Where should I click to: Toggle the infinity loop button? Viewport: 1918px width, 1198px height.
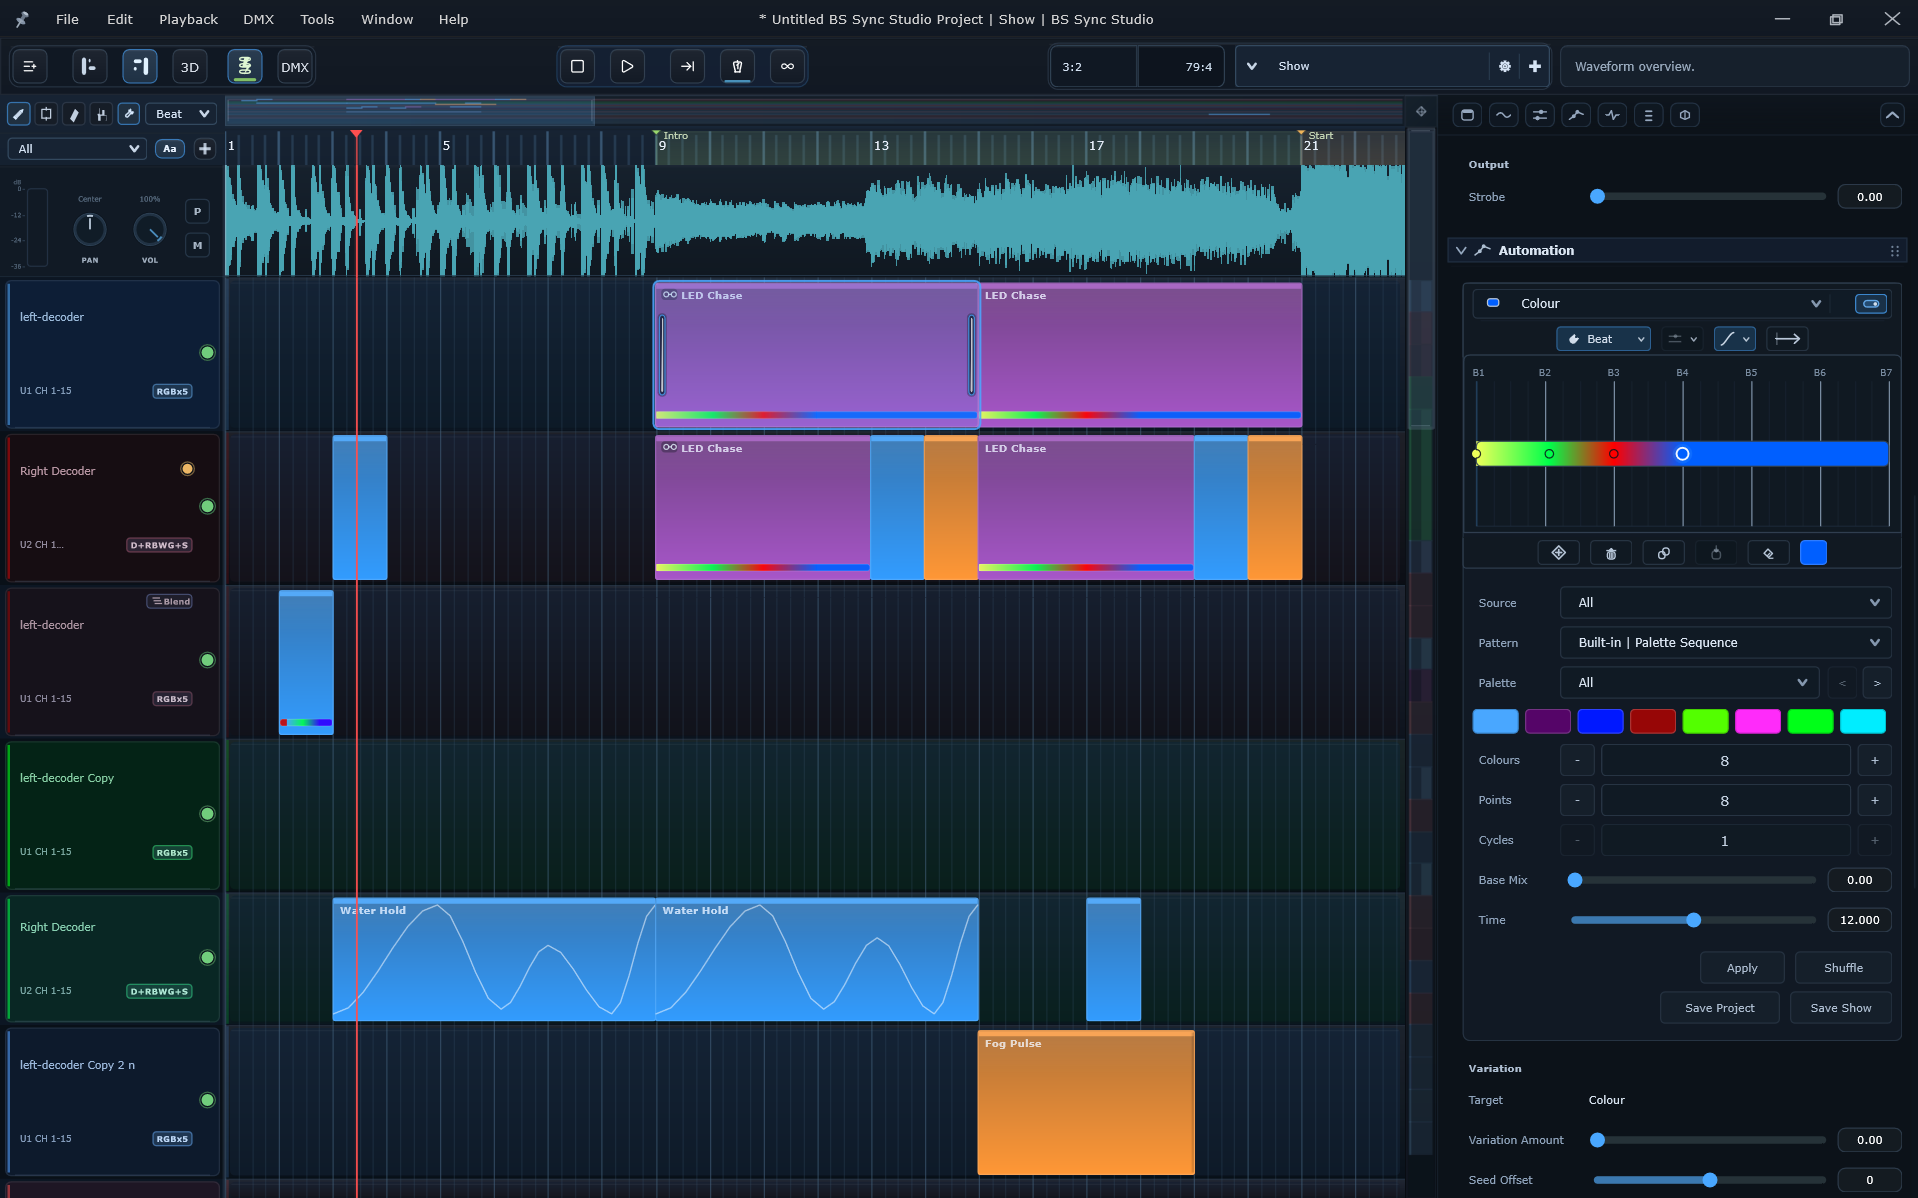(x=787, y=66)
